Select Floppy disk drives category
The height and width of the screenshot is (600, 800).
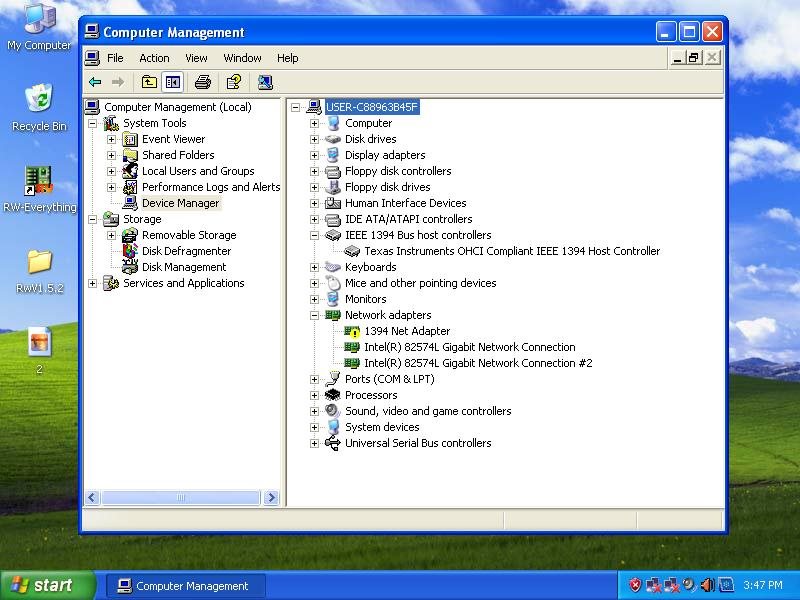tap(388, 187)
